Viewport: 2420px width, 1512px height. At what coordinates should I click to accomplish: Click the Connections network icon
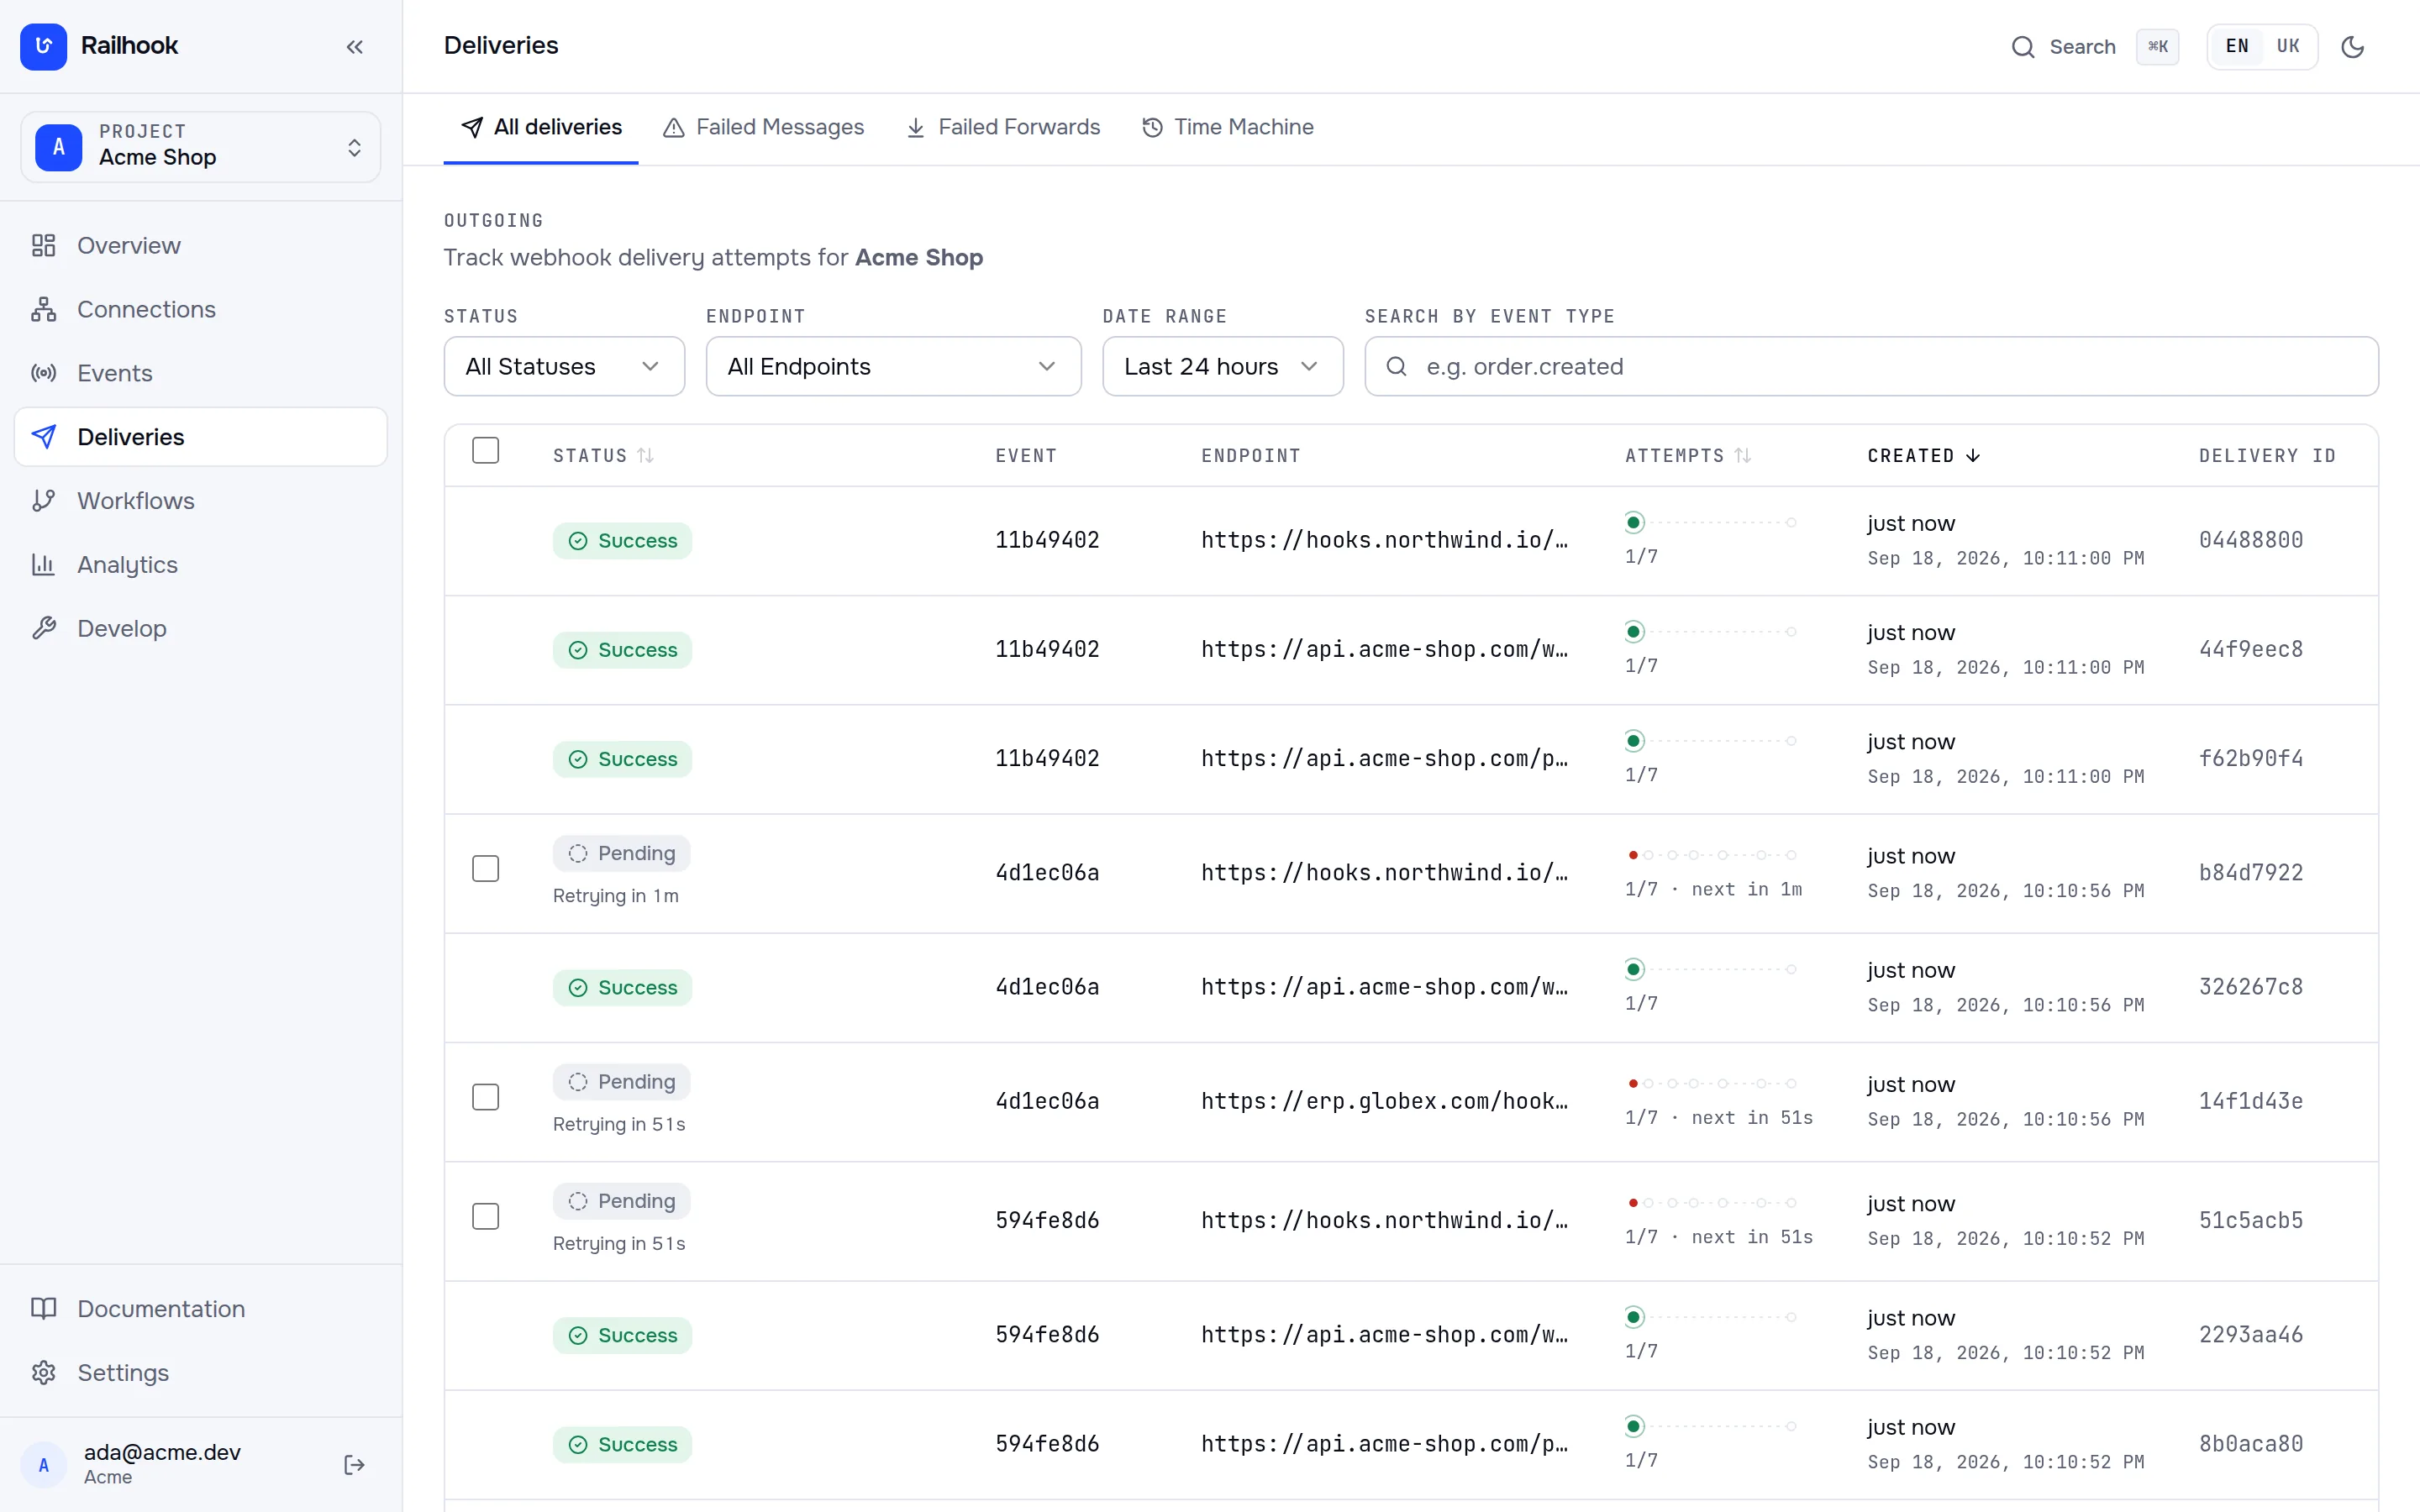click(43, 309)
